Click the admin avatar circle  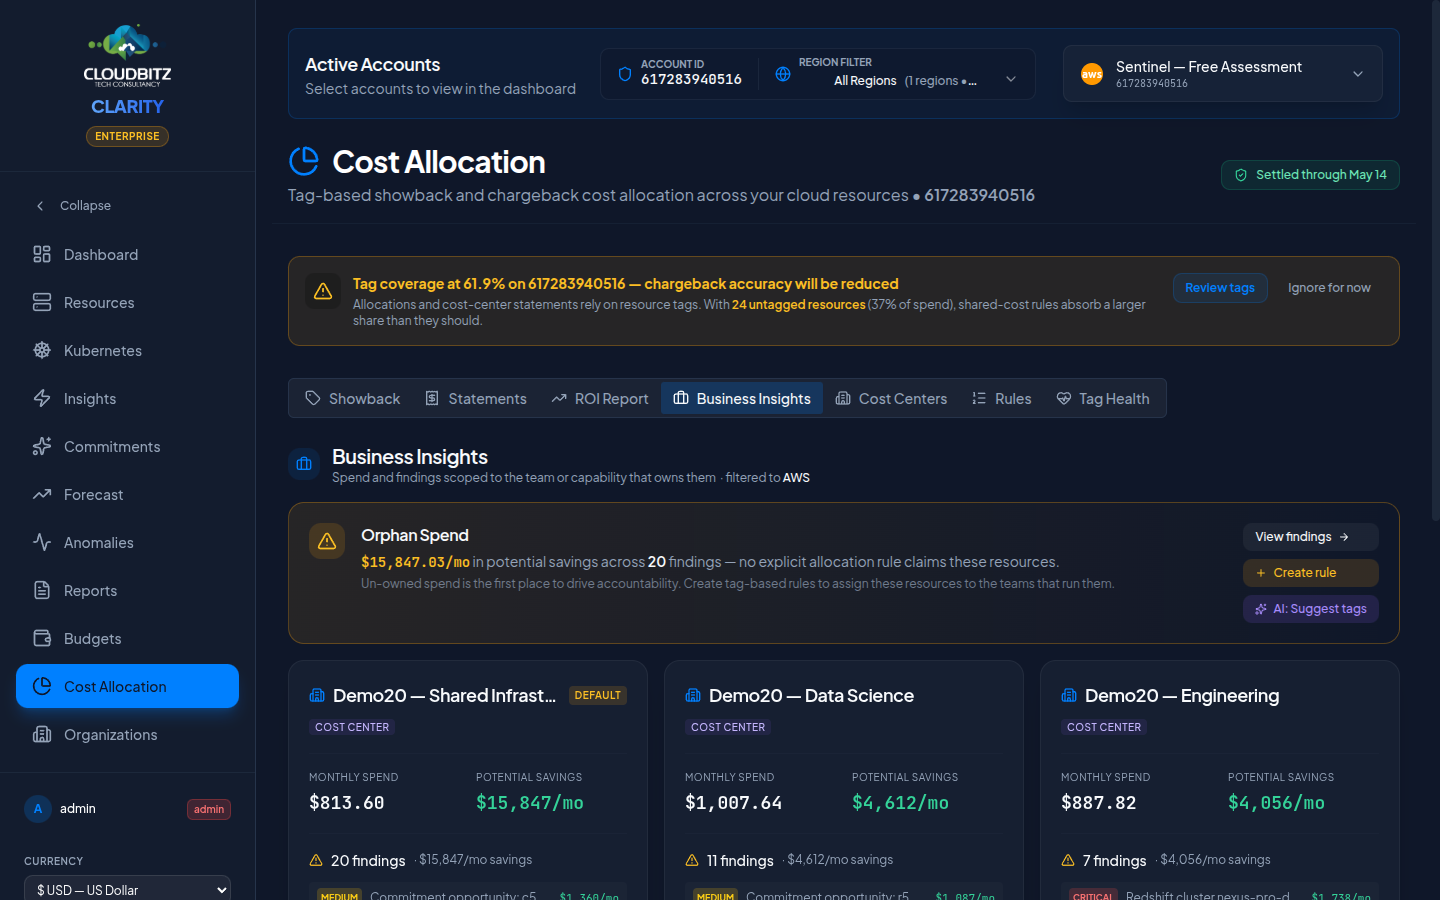coord(38,809)
